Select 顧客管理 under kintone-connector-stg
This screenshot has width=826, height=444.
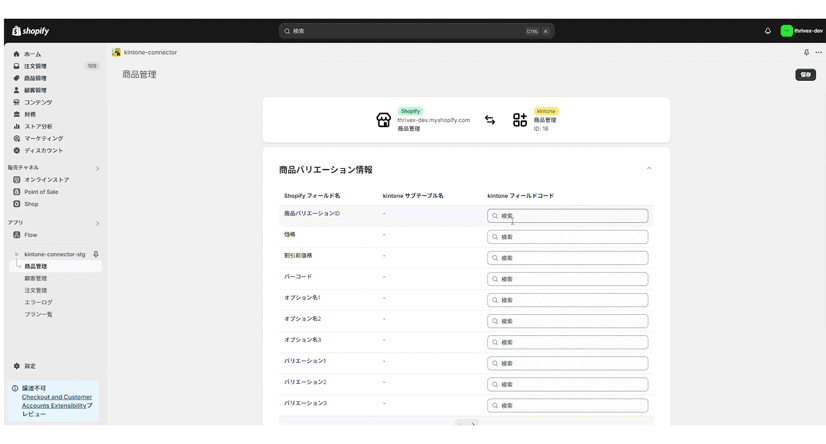click(35, 279)
